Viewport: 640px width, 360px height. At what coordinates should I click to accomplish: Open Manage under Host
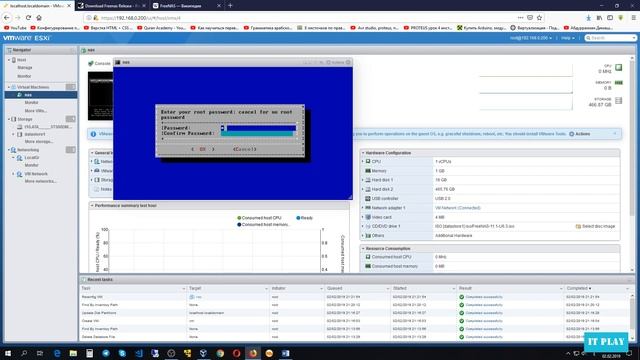(x=24, y=68)
